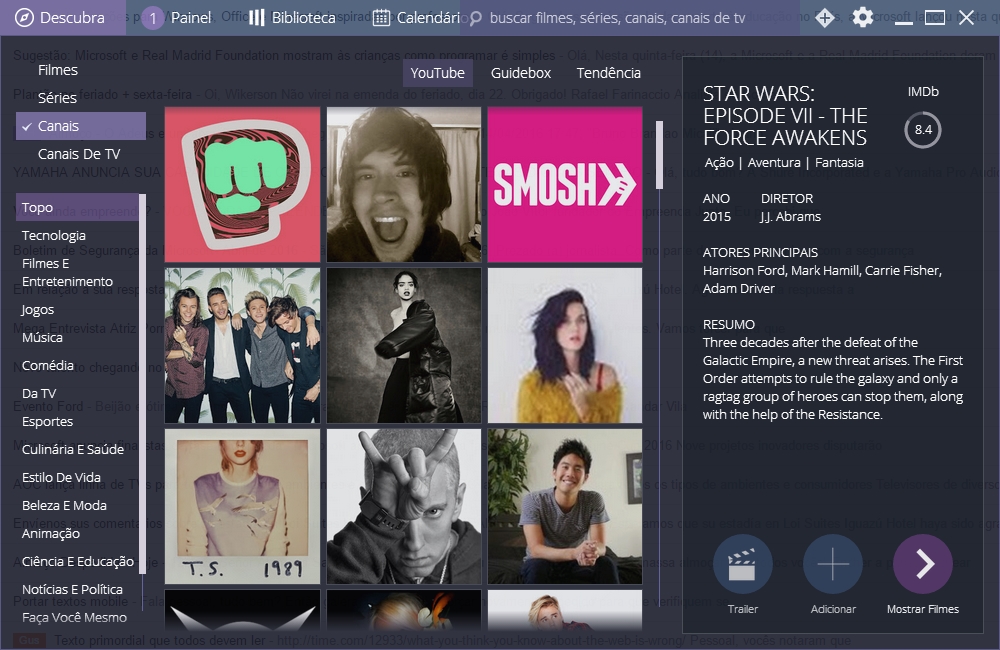
Task: Select Filmes in the category list
Action: coord(58,70)
